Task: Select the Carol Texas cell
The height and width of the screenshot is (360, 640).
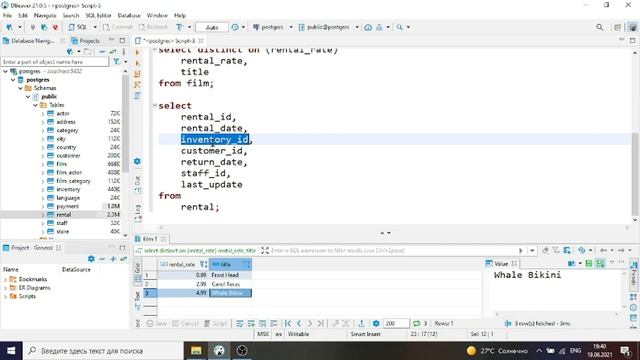Action: pyautogui.click(x=230, y=284)
